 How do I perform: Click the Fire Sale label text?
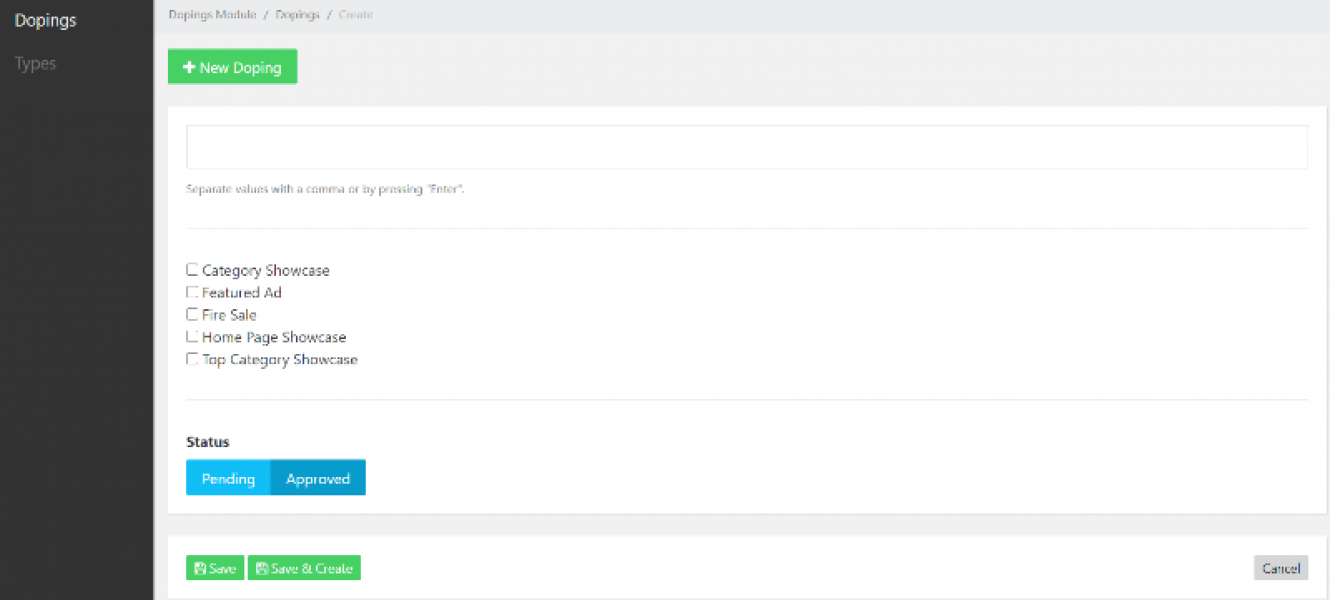pyautogui.click(x=229, y=314)
